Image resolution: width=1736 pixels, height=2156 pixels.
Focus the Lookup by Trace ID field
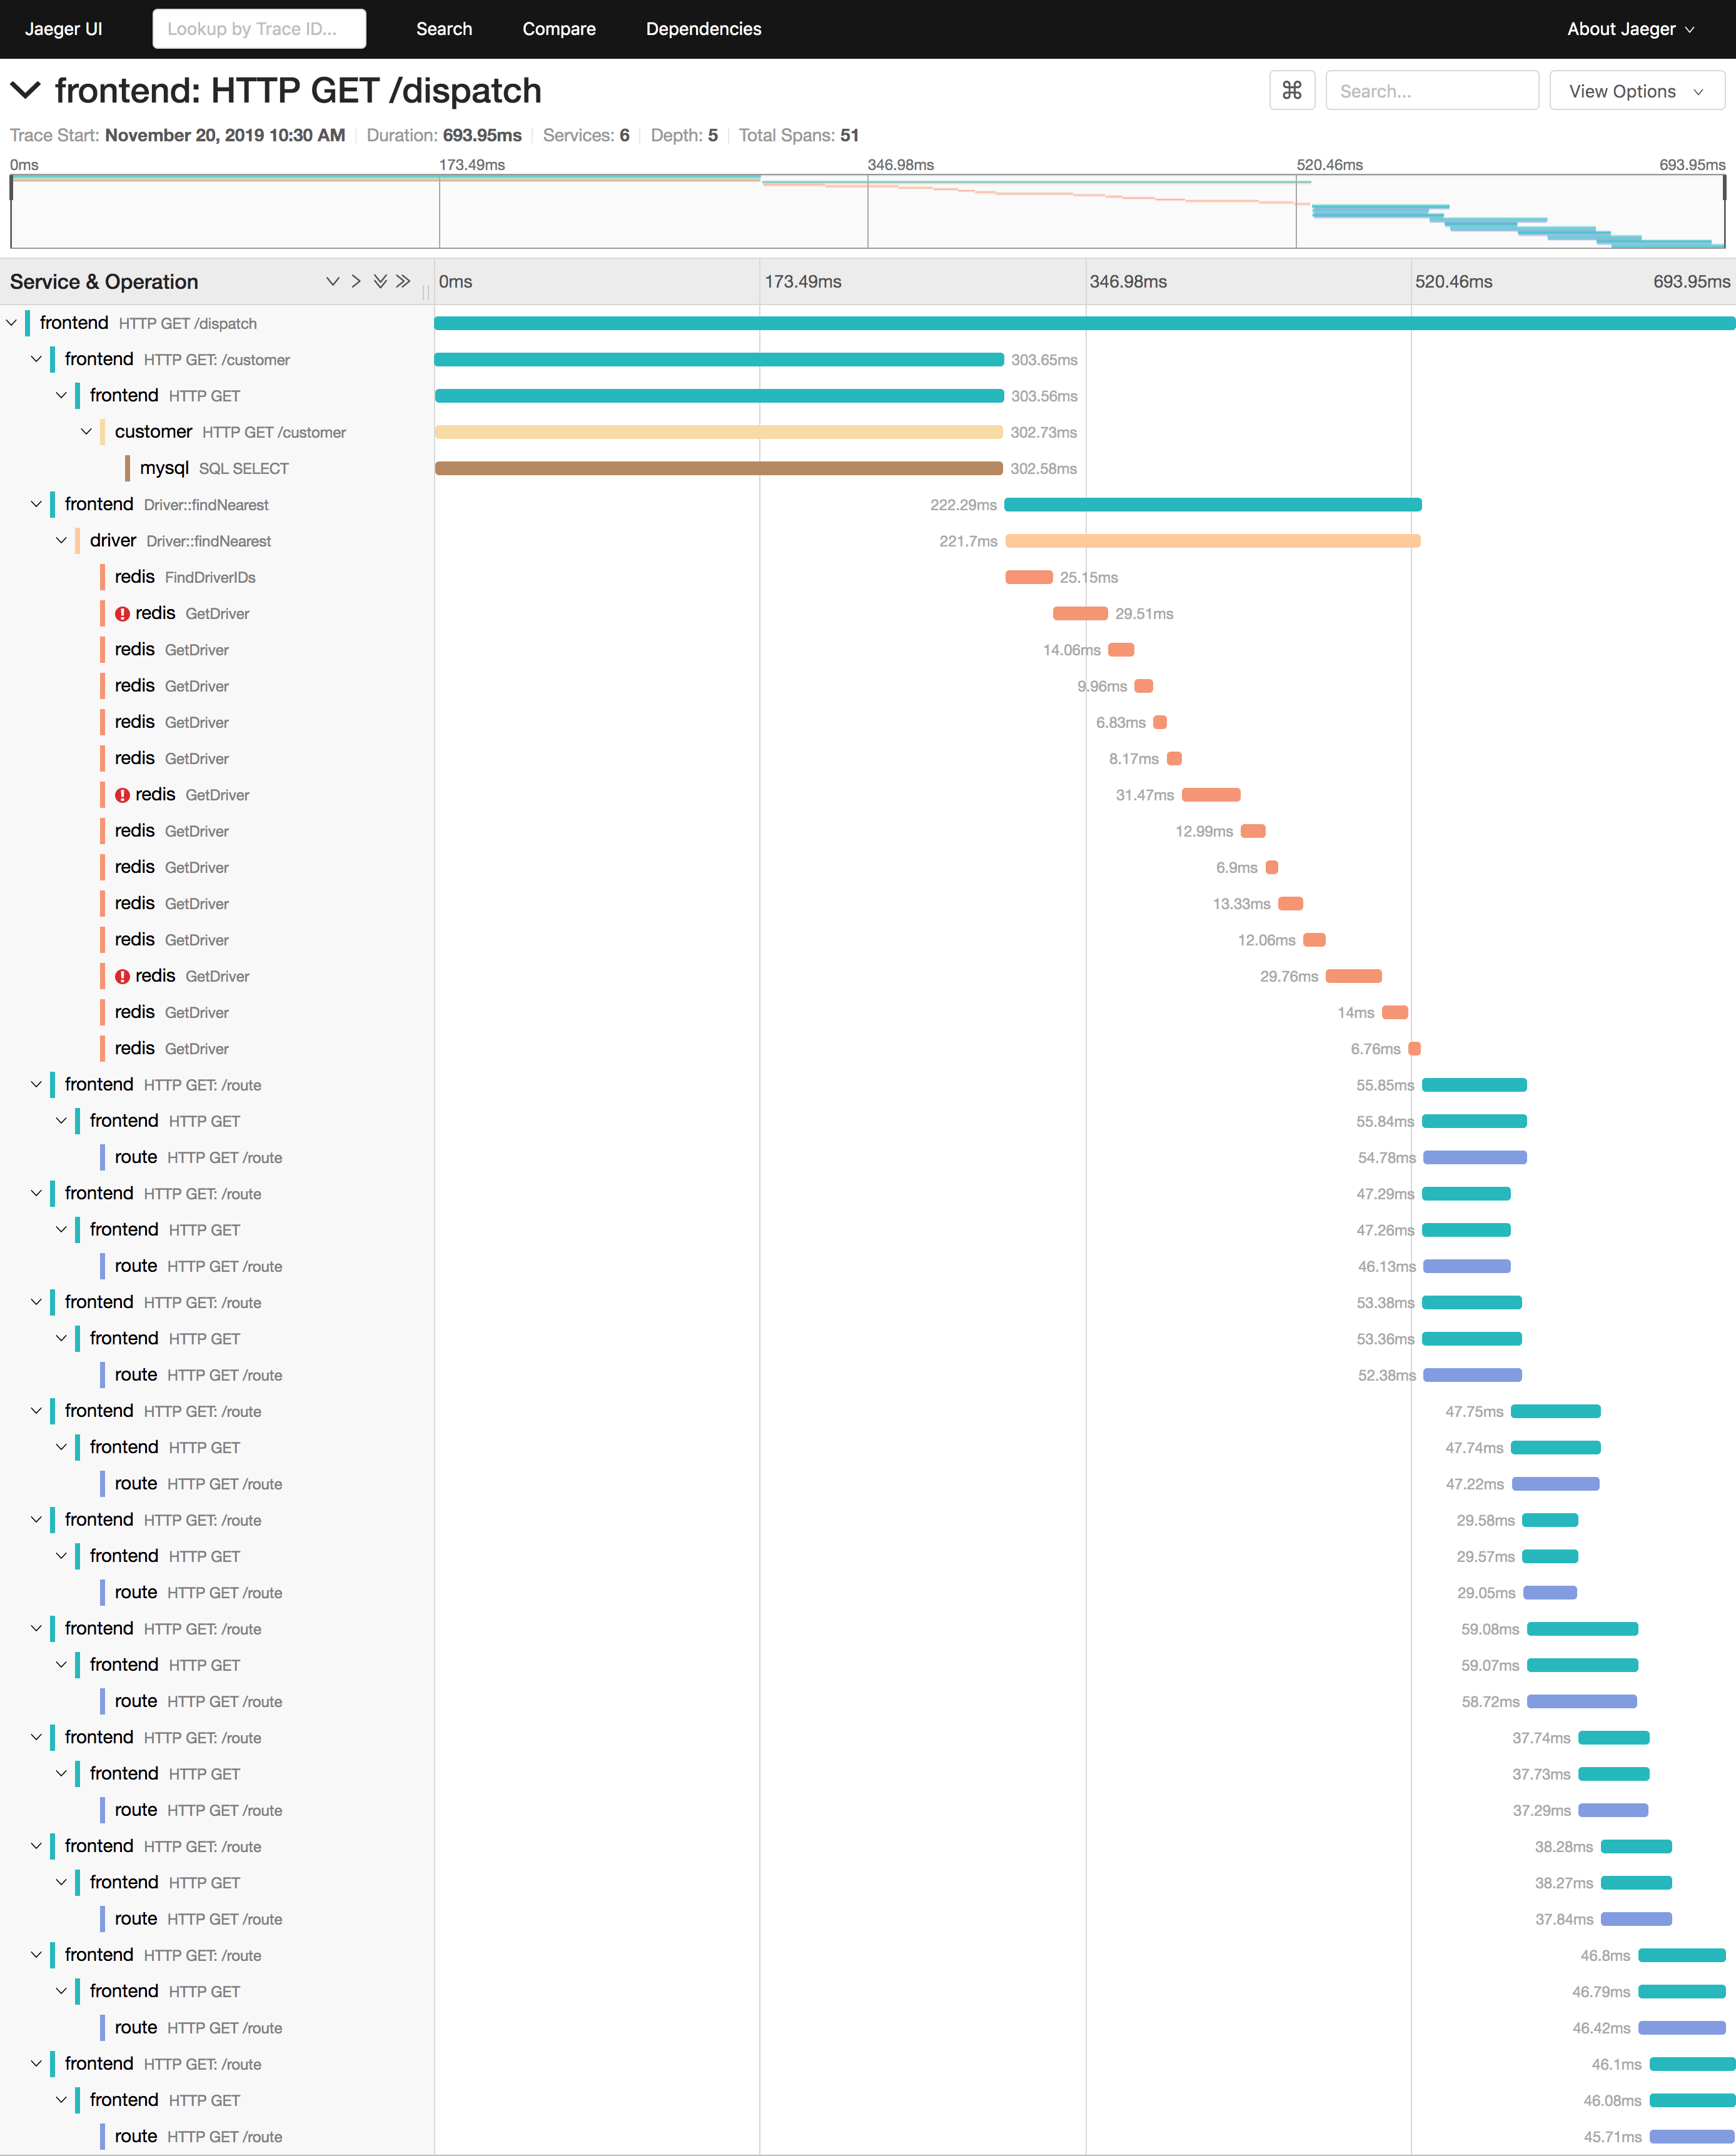(259, 29)
